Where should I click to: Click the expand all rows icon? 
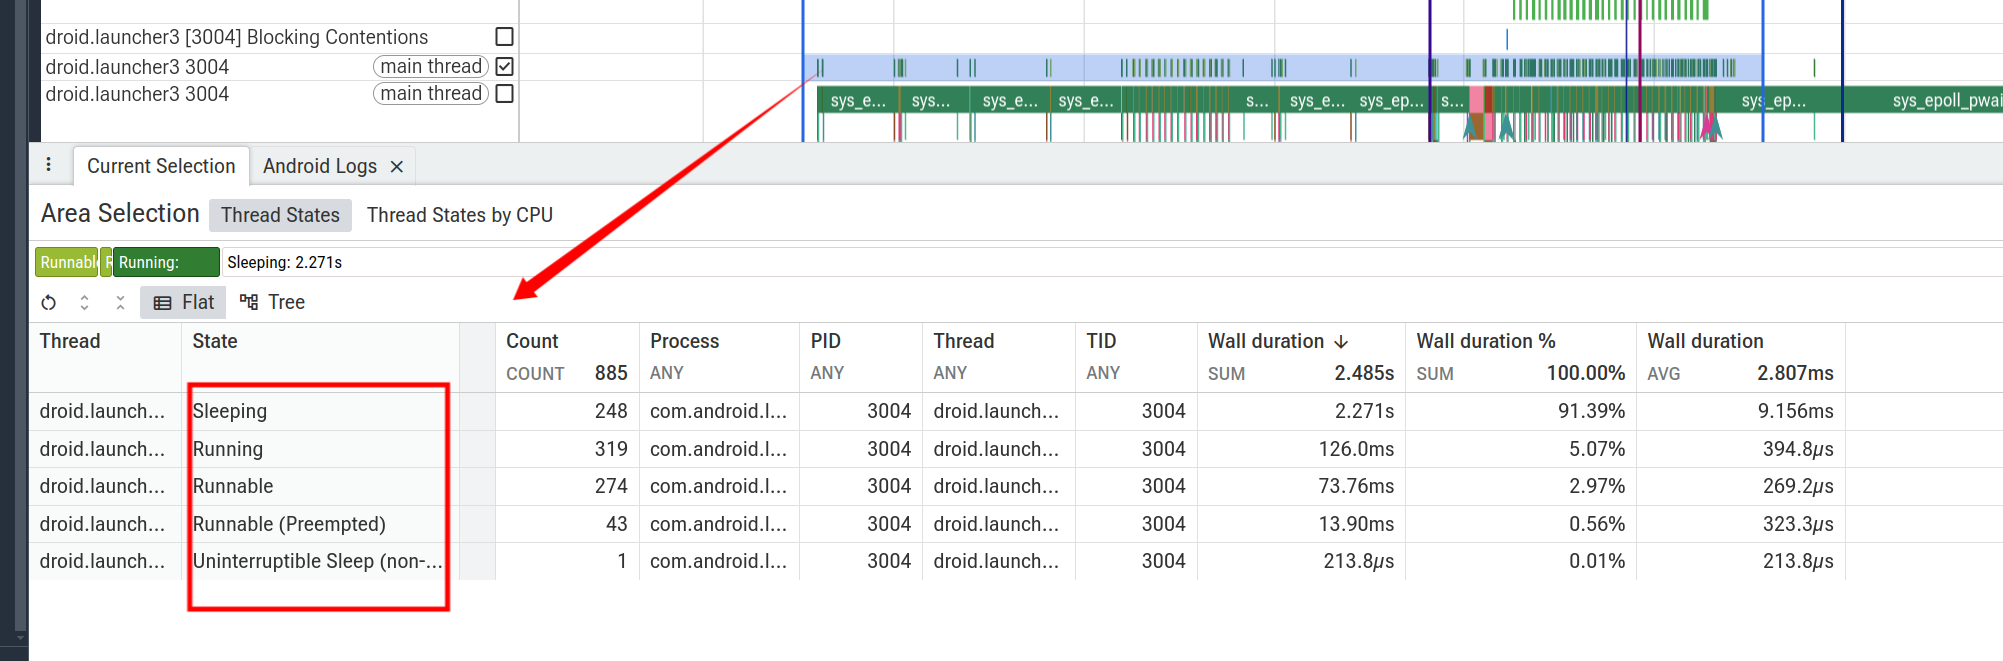84,302
